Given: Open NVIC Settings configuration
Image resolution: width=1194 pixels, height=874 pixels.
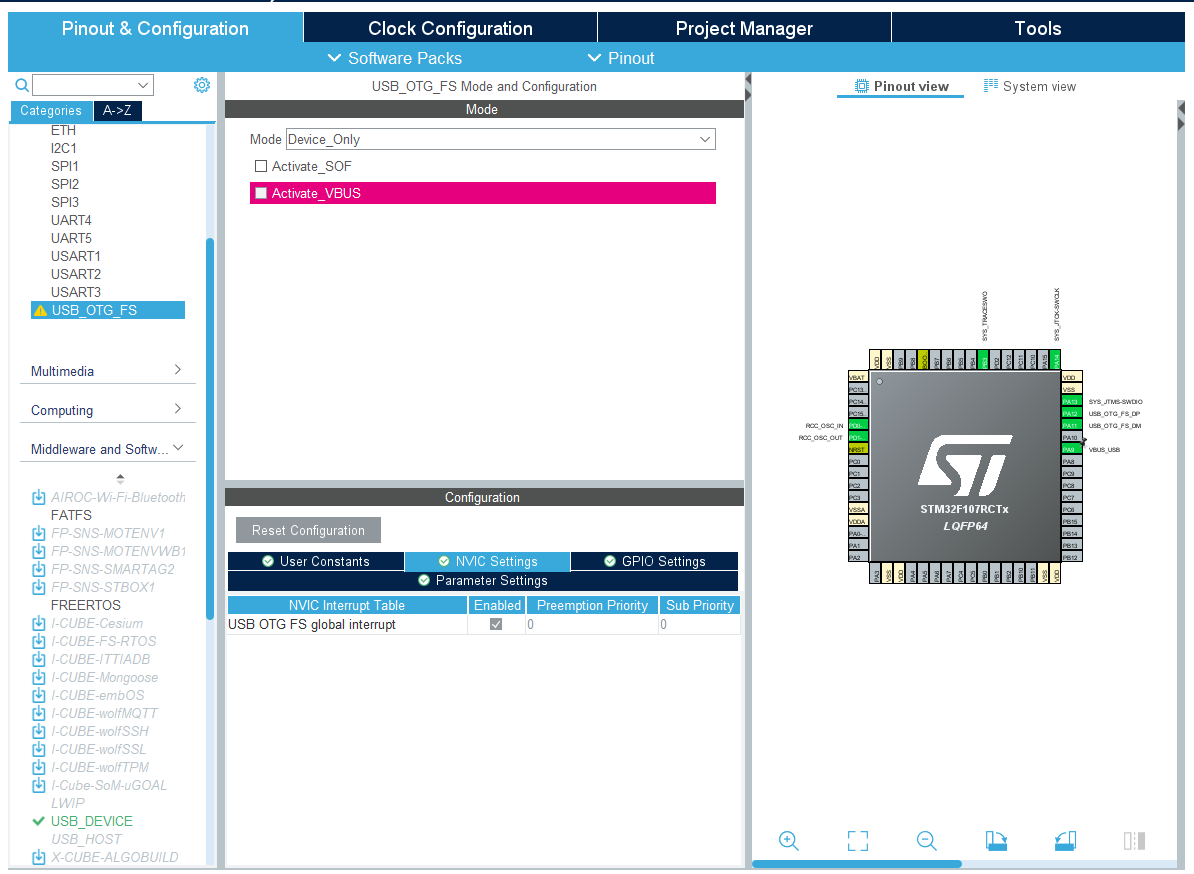Looking at the screenshot, I should point(486,561).
